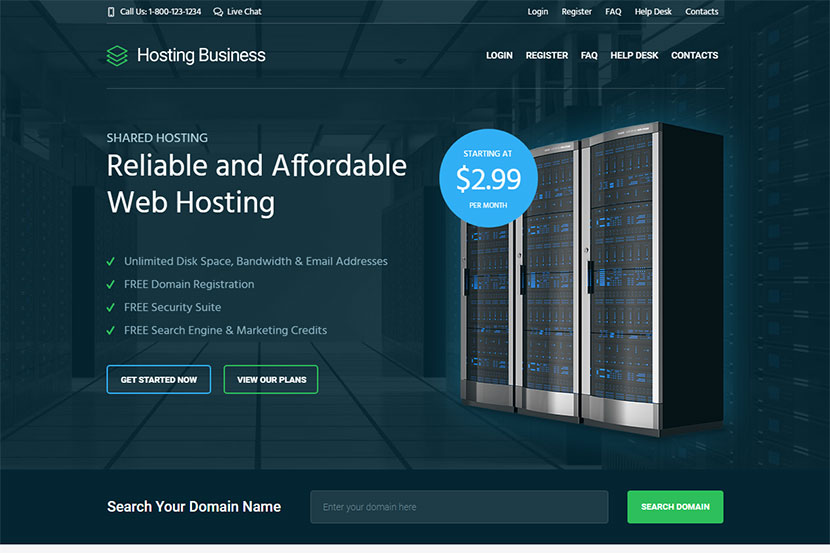Open FAQ in the top utility bar

613,12
